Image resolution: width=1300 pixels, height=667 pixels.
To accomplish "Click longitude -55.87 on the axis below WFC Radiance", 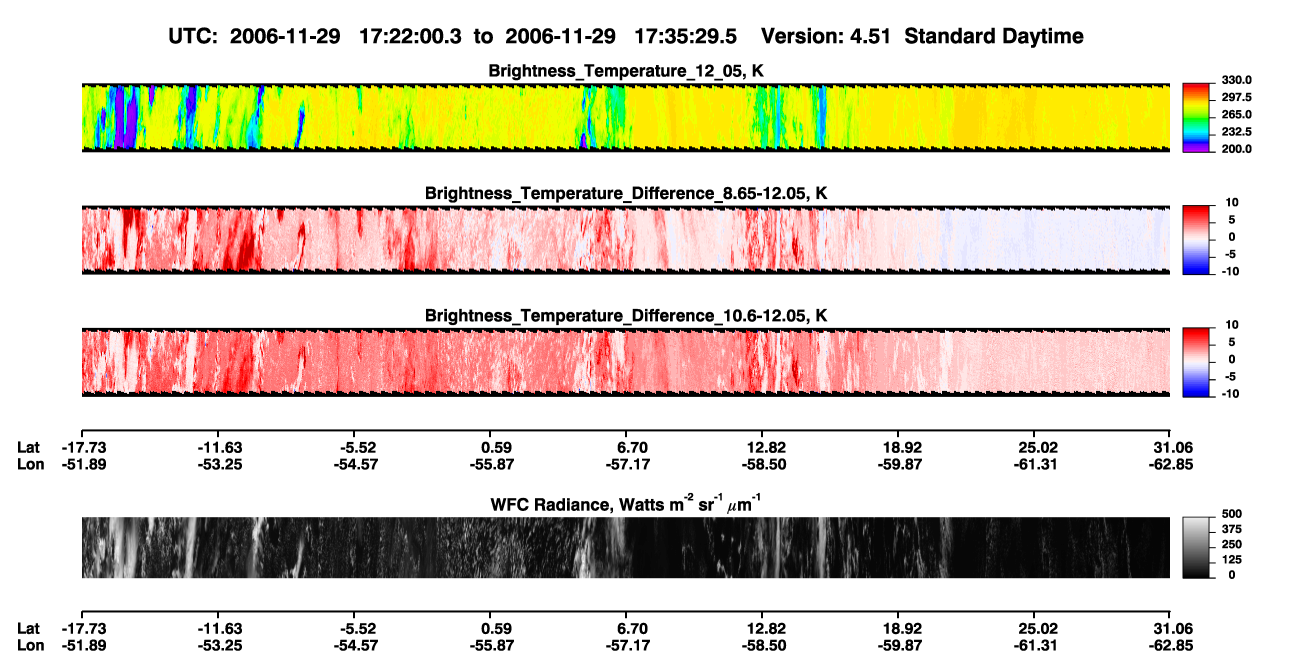I will click(490, 645).
